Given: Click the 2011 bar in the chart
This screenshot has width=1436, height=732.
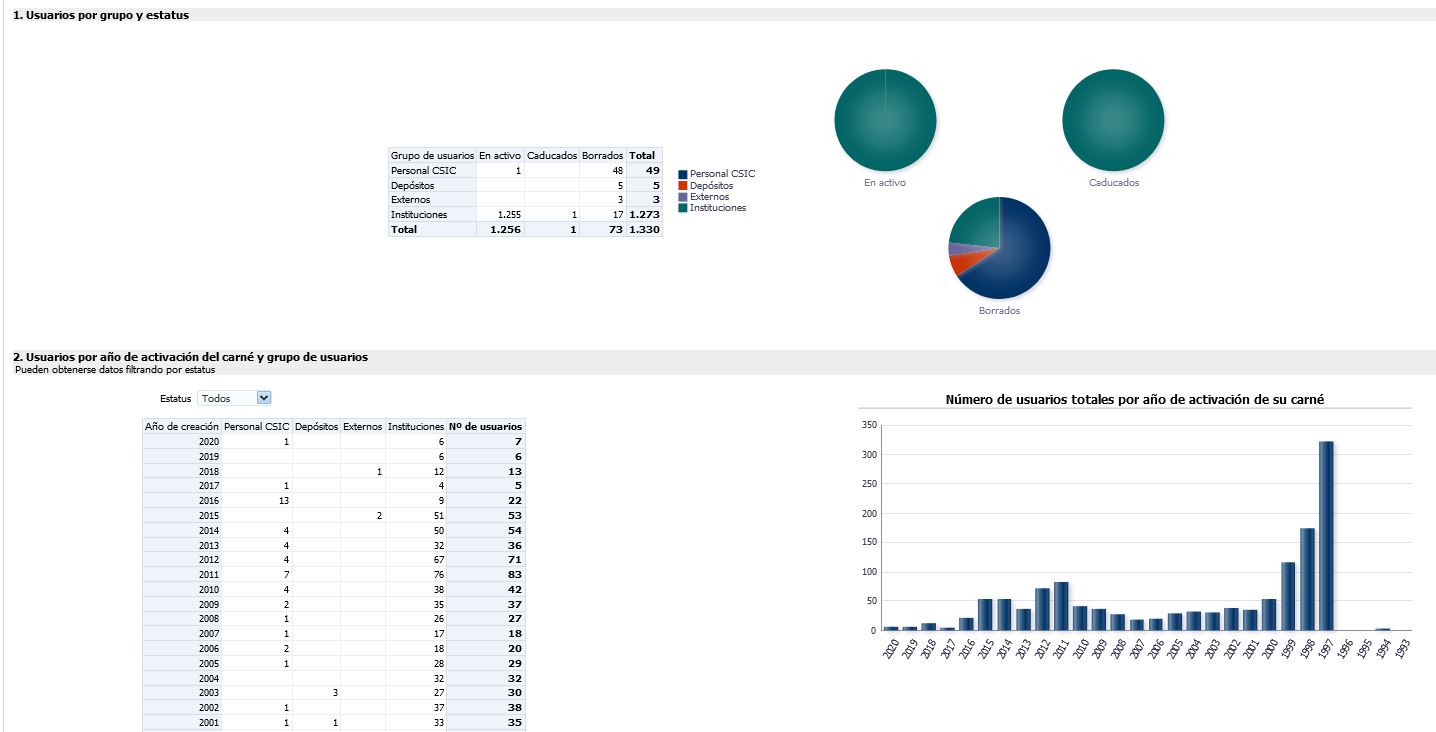Looking at the screenshot, I should pos(1061,606).
